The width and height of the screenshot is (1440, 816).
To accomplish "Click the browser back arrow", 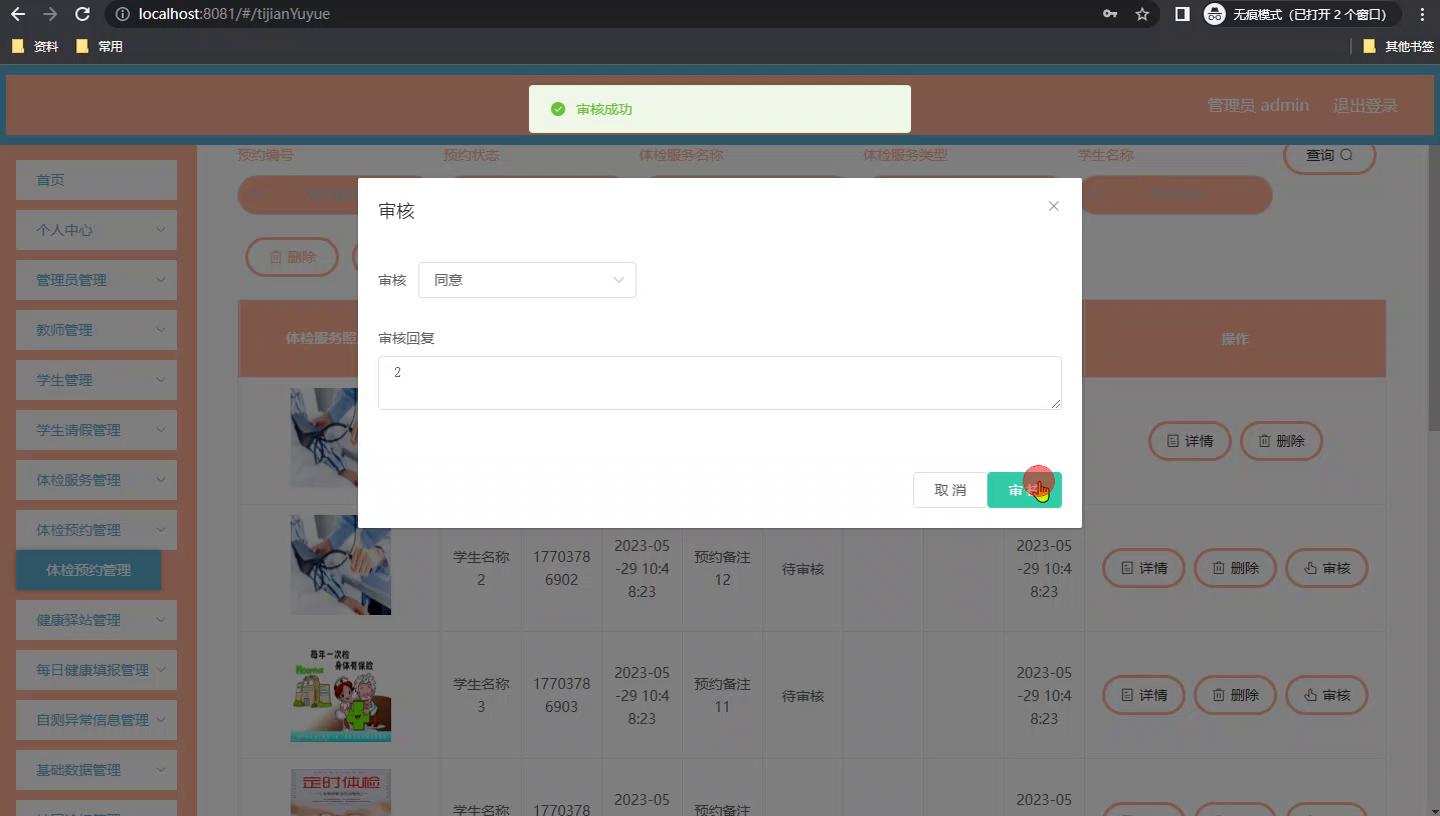I will [17, 14].
